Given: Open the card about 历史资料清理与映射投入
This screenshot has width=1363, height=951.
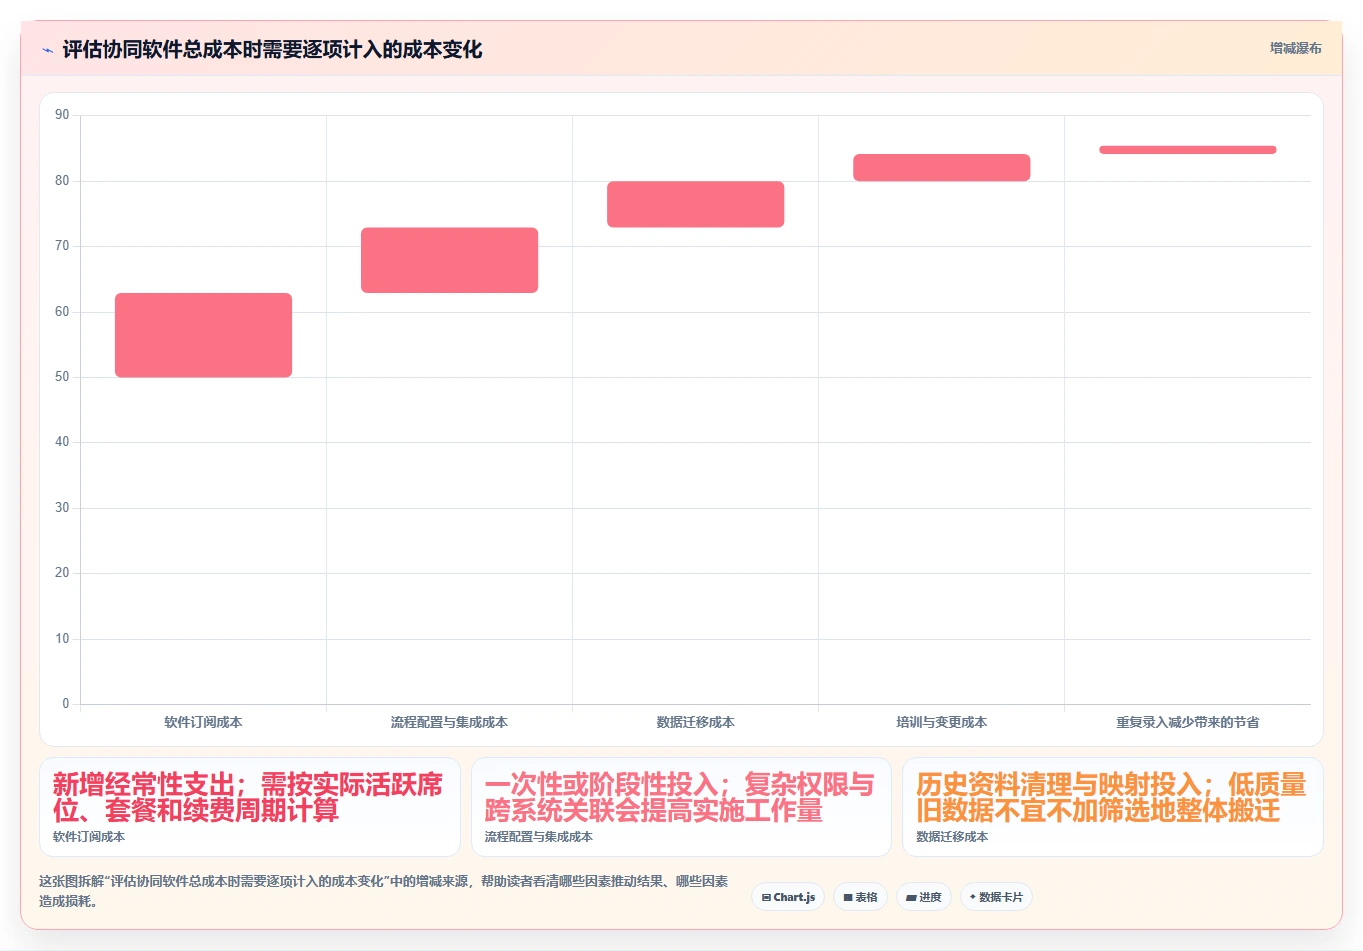Looking at the screenshot, I should [x=1112, y=807].
